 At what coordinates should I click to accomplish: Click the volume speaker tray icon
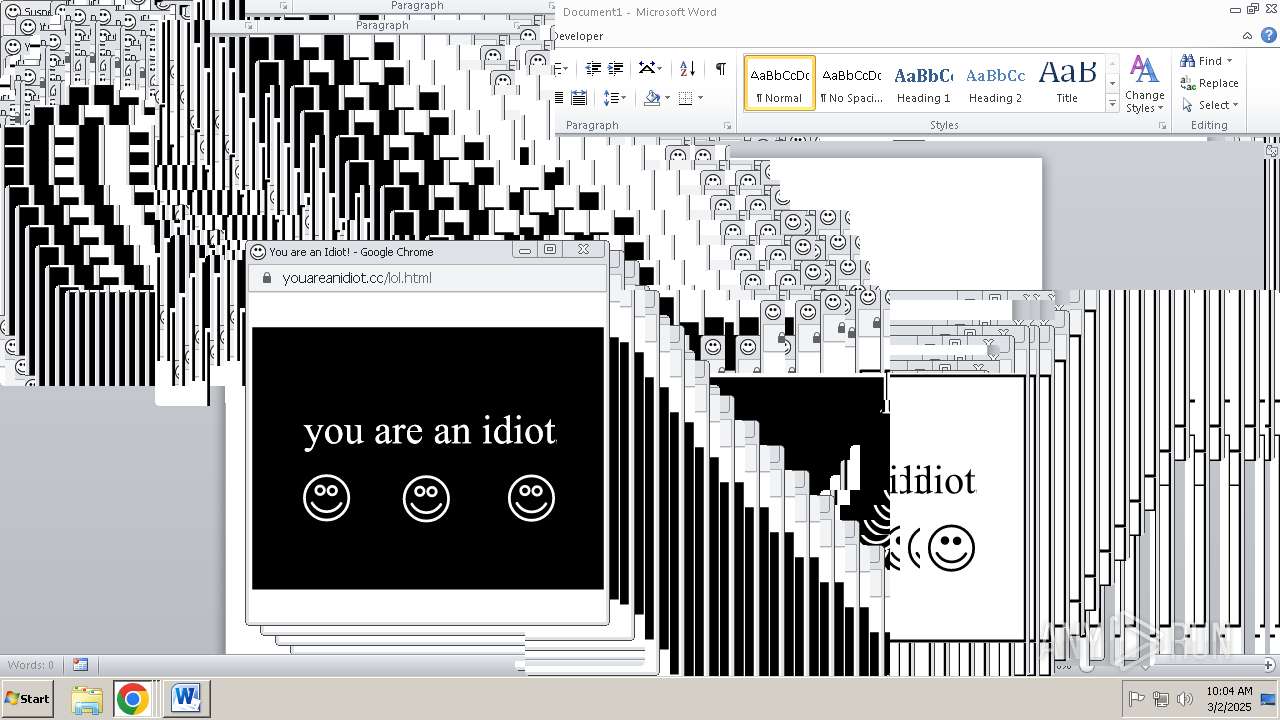(1185, 699)
